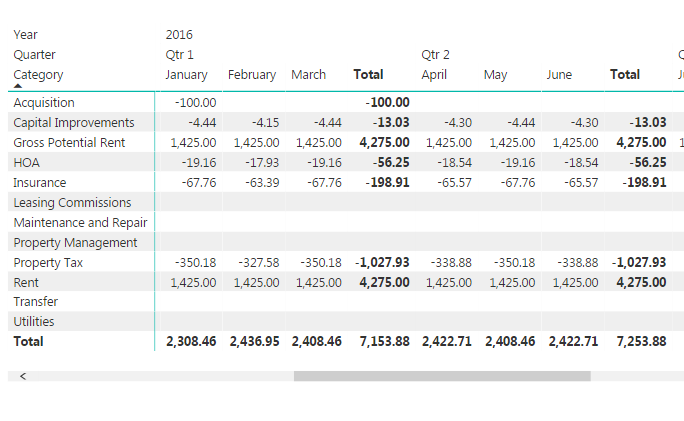The image size is (684, 421).
Task: Click Gross Potential Rent Qtr 2 total 4,275.00
Action: [641, 143]
